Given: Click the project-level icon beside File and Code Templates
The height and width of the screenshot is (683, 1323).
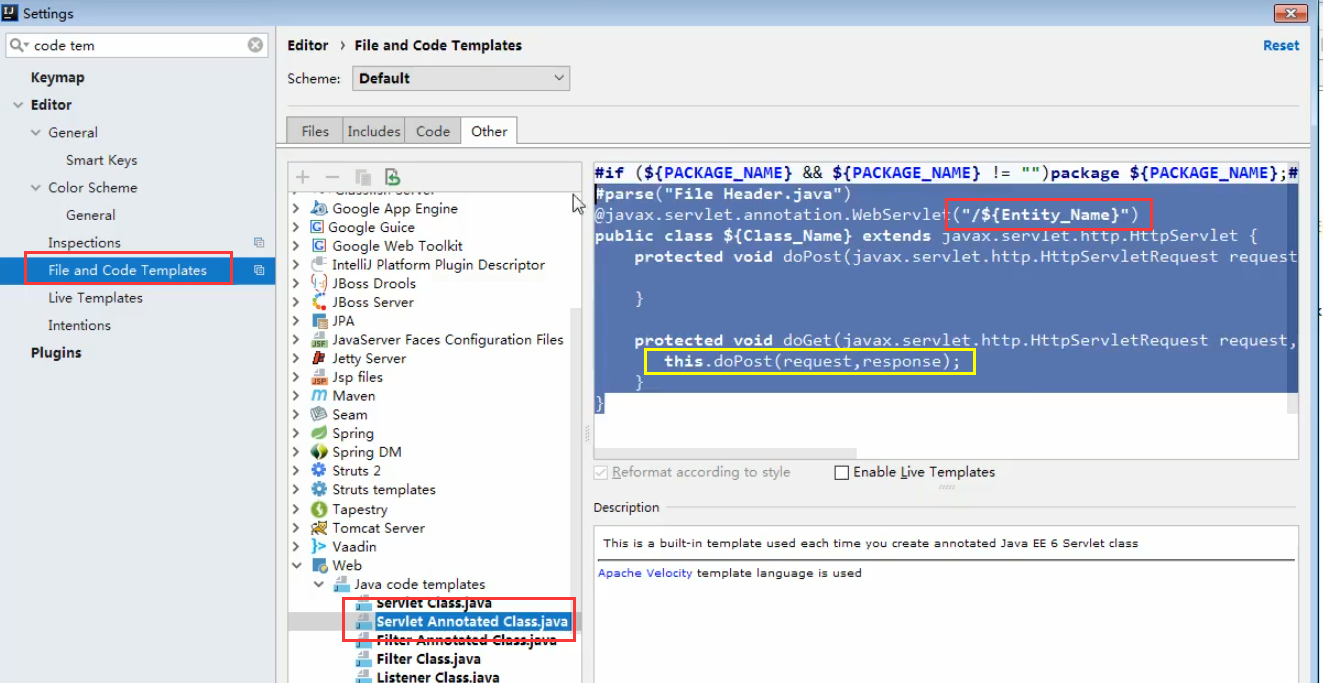Looking at the screenshot, I should coord(259,270).
